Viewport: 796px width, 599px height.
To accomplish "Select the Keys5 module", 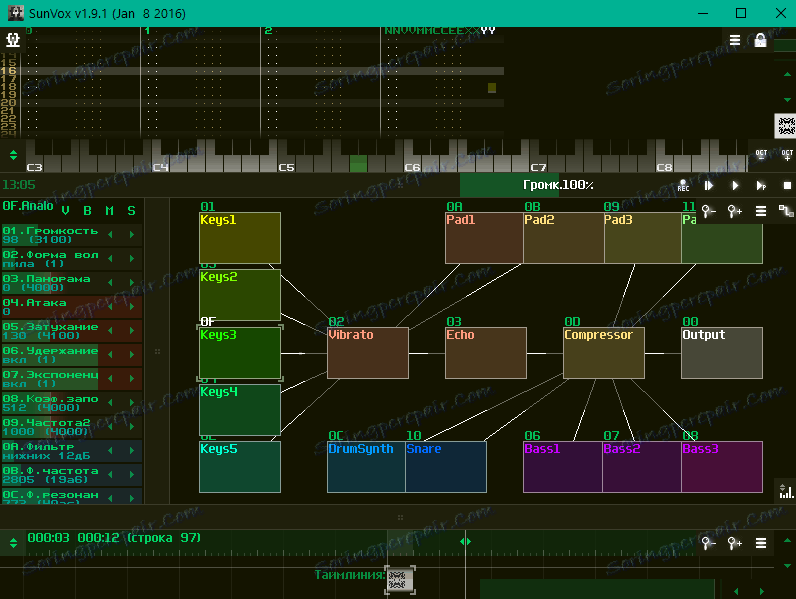I will click(240, 467).
